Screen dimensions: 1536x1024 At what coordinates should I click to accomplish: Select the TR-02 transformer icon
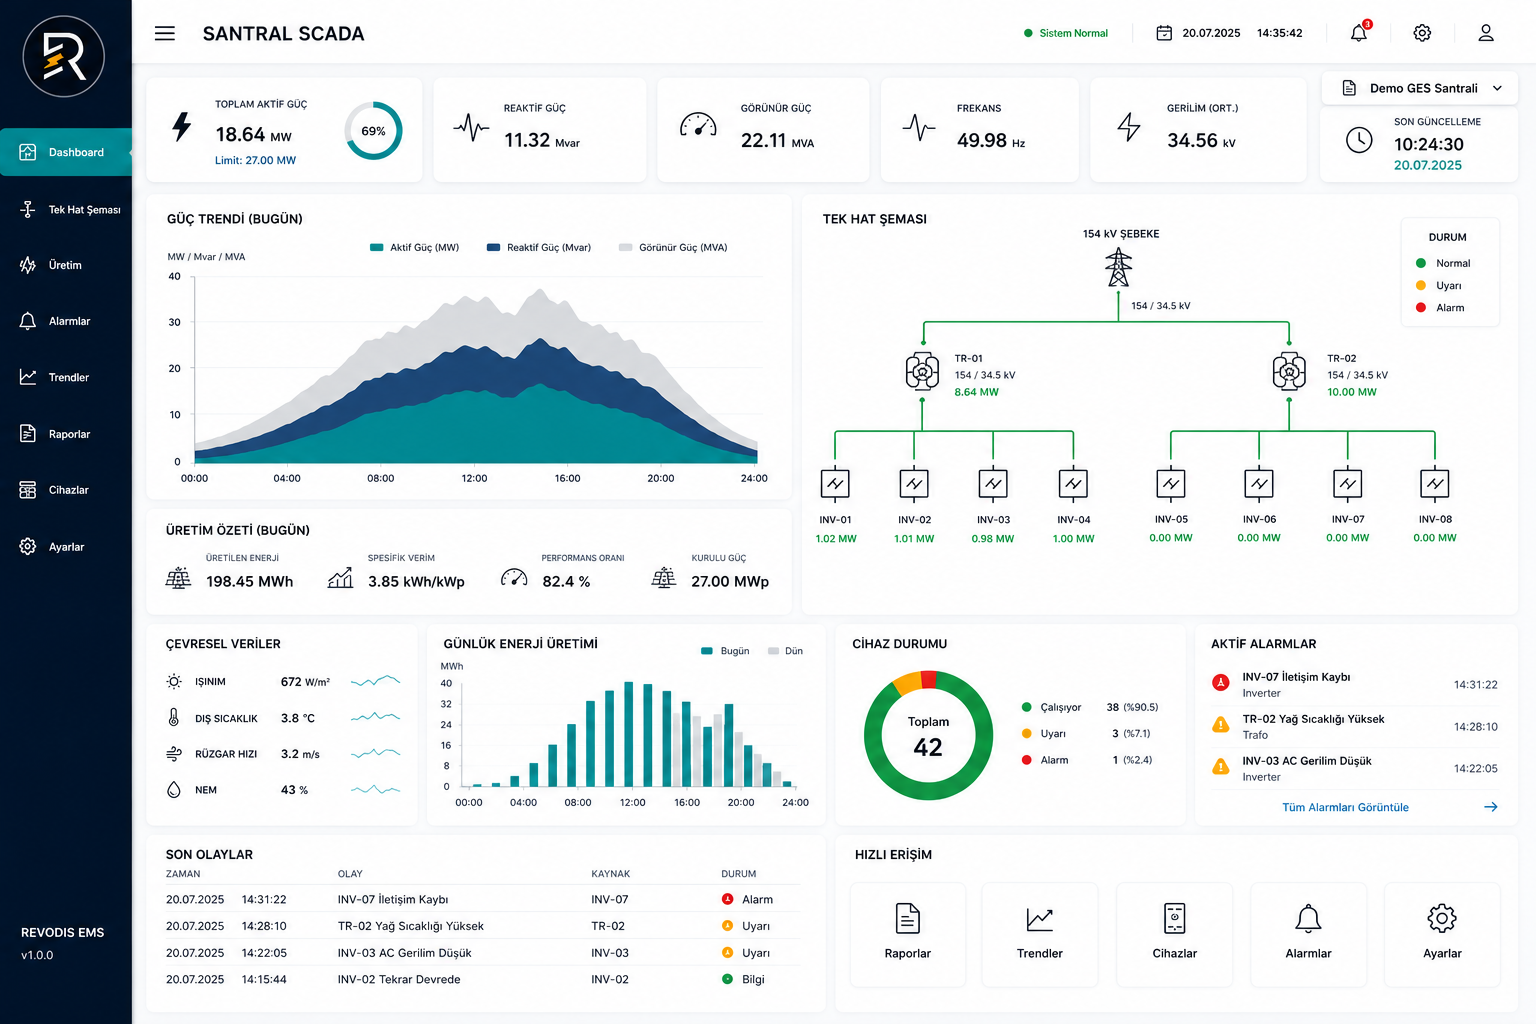point(1289,371)
